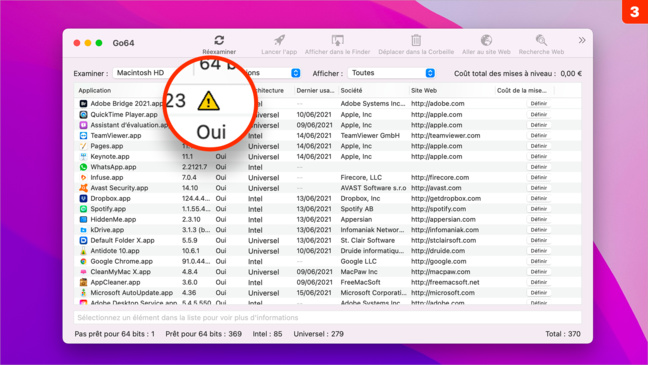Click Définir button for Dropbox row
The image size is (648, 365).
pyautogui.click(x=538, y=198)
